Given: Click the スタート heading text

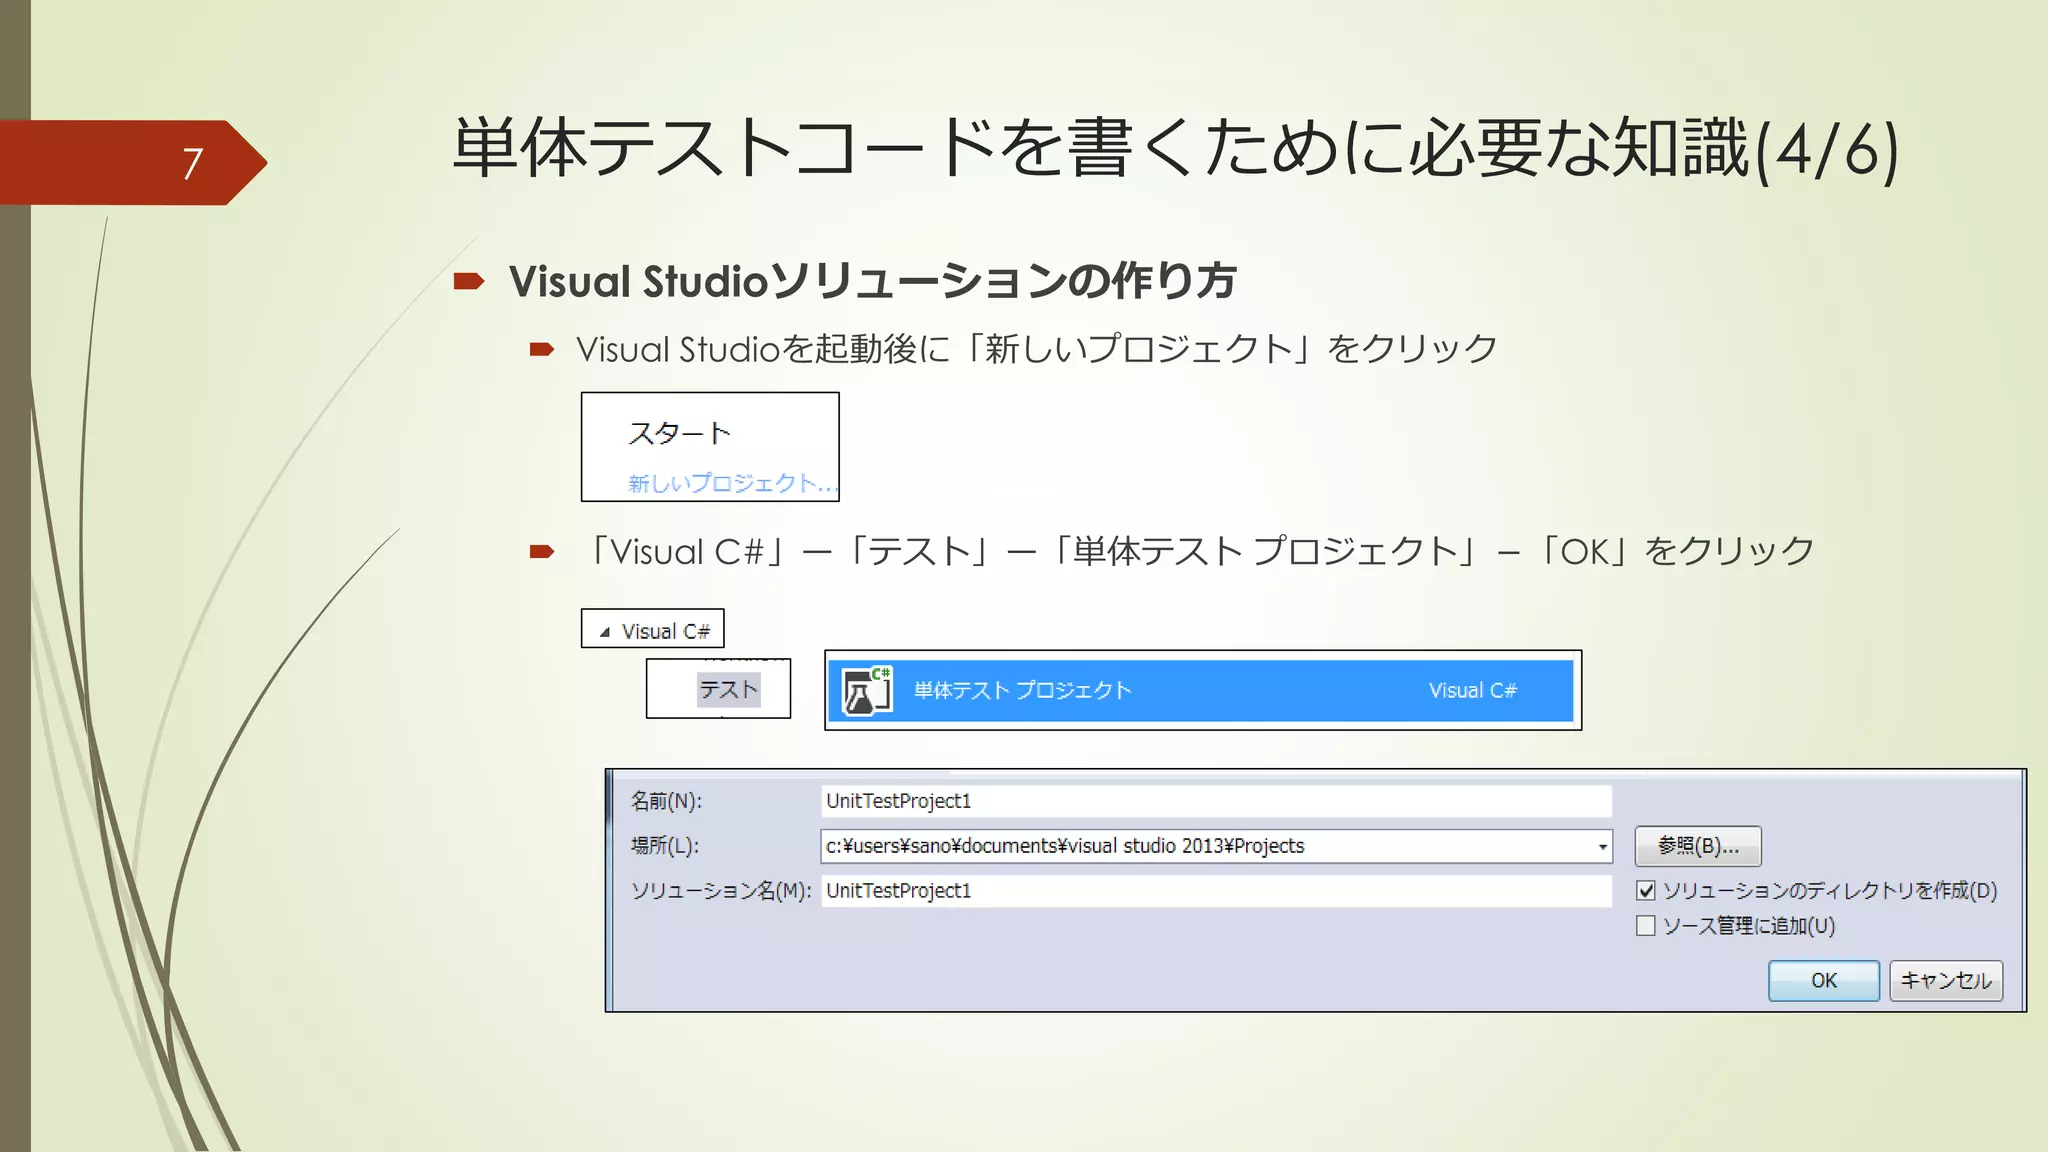Looking at the screenshot, I should click(x=680, y=433).
